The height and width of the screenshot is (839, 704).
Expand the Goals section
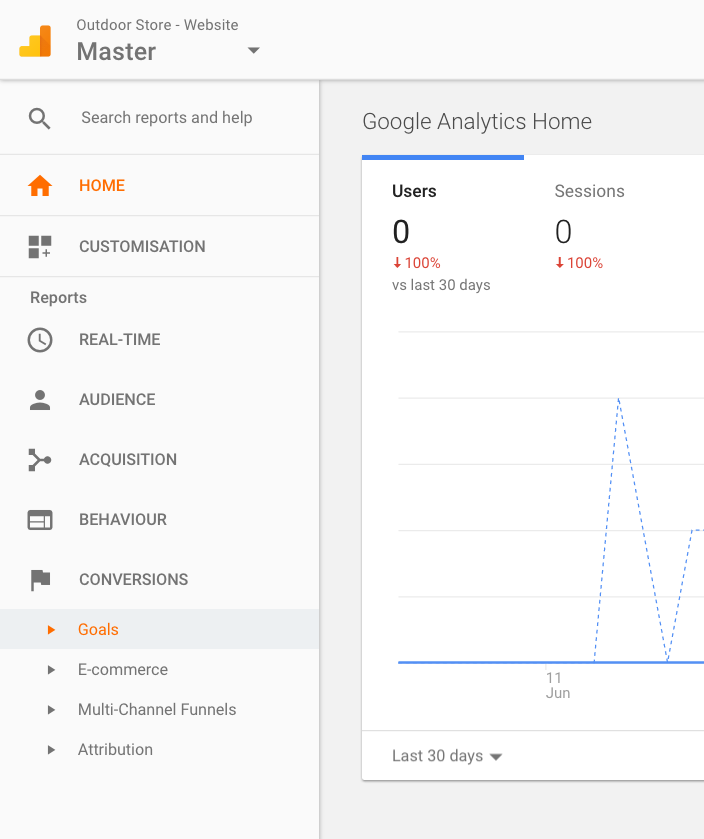pos(52,630)
